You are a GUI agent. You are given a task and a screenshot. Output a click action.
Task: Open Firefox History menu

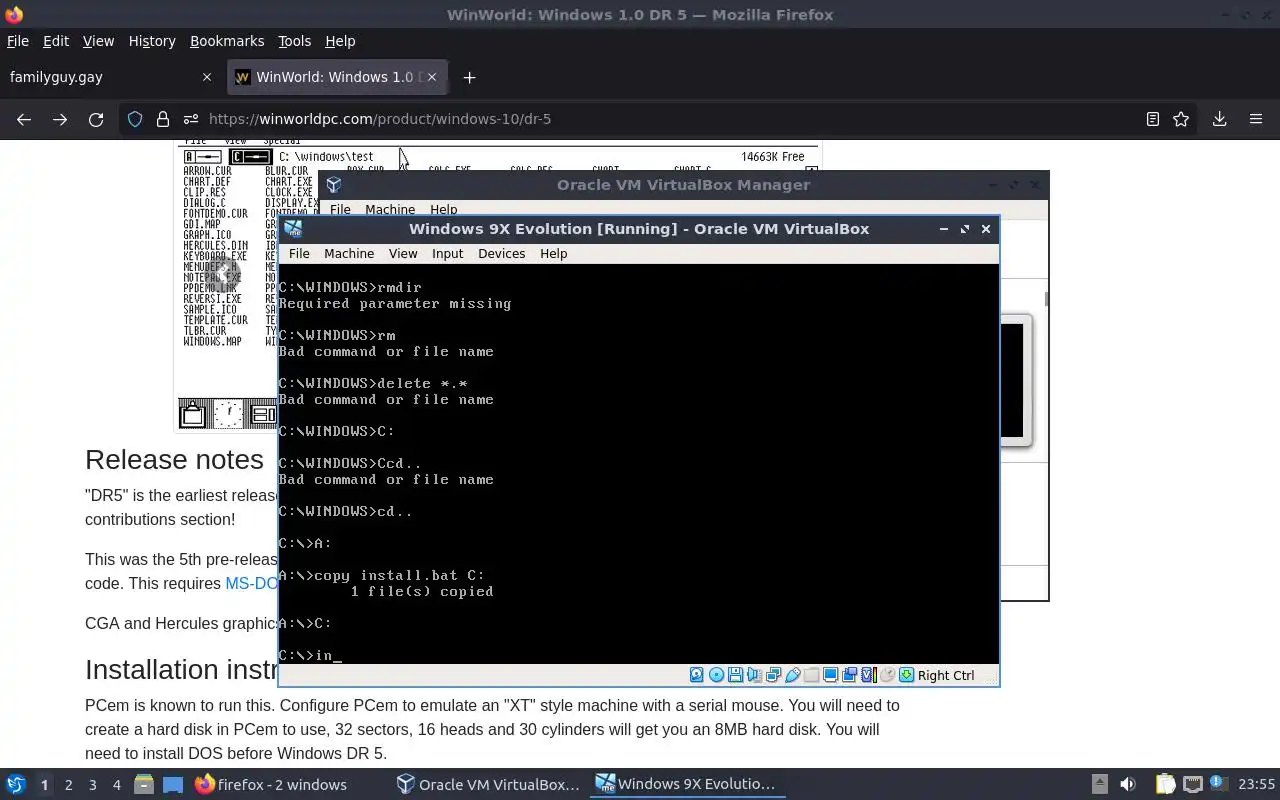pos(152,41)
